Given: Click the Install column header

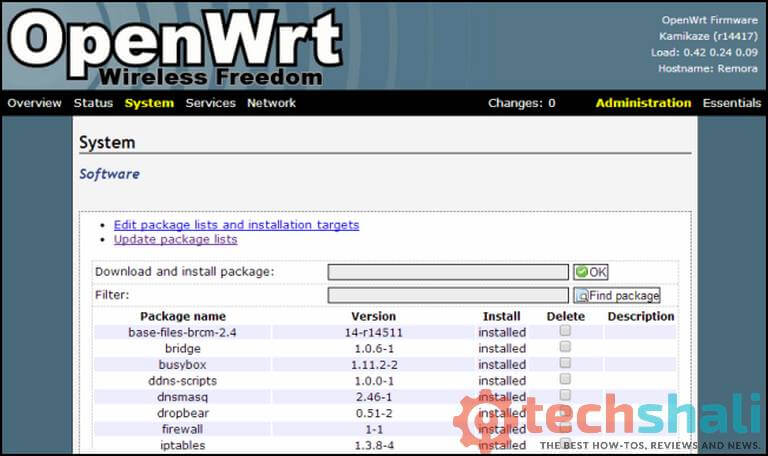Looking at the screenshot, I should tap(502, 316).
